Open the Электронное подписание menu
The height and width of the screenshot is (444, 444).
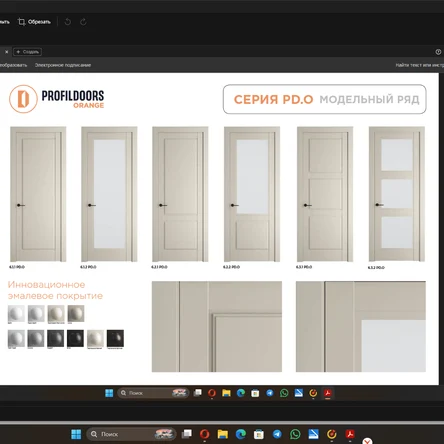(x=63, y=65)
